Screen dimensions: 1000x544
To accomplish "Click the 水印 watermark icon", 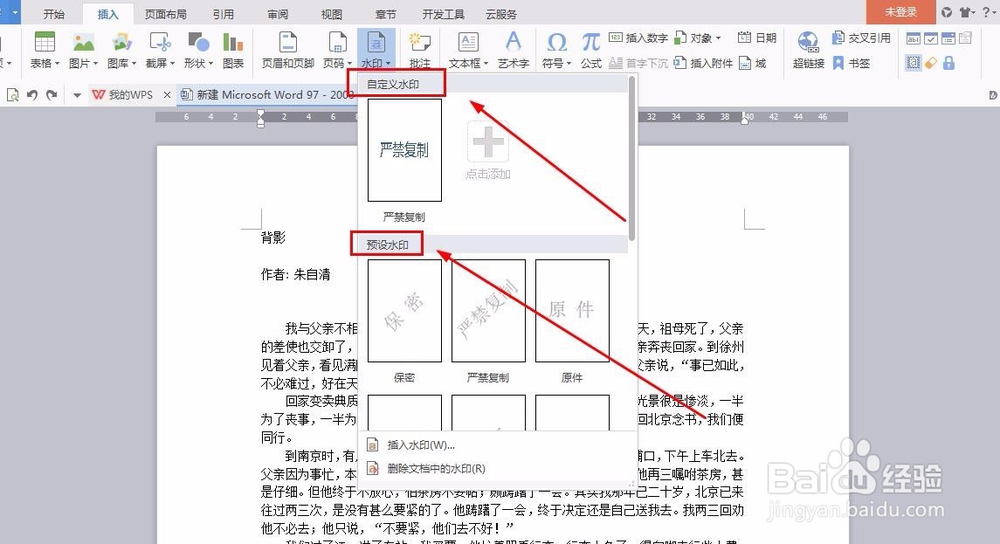I will coord(376,42).
